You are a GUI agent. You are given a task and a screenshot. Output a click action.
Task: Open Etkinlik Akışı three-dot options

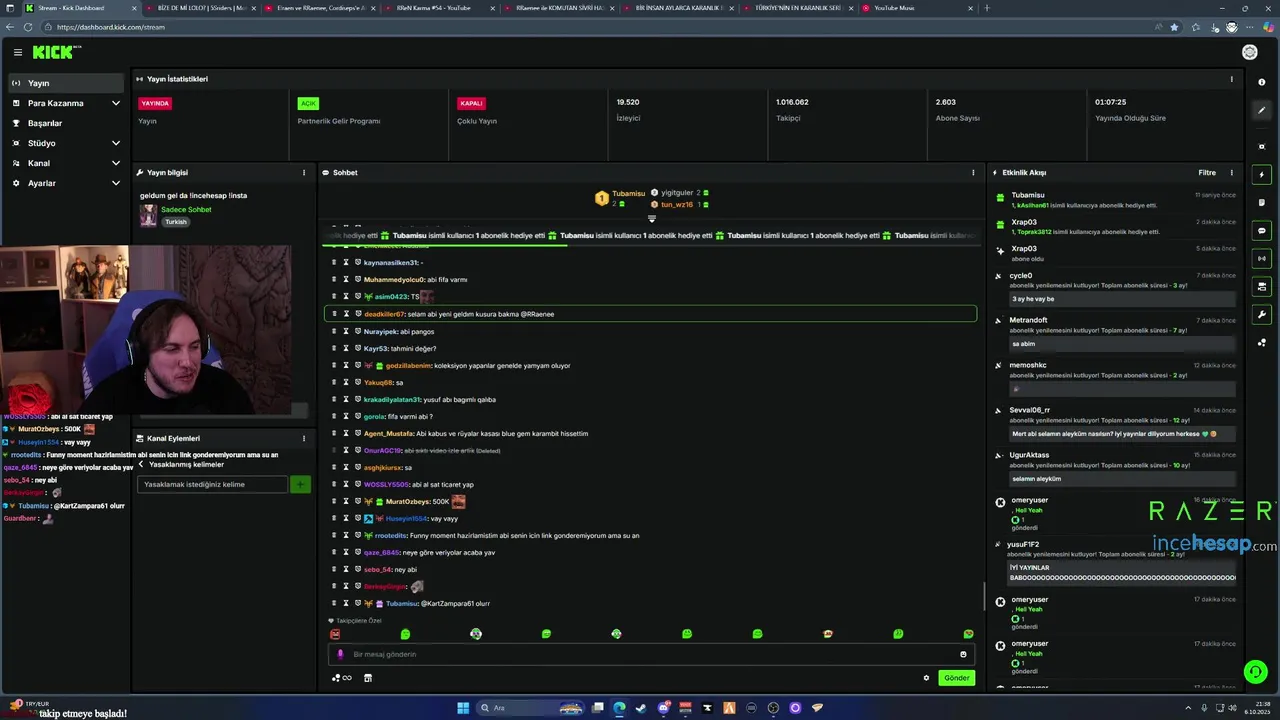(1231, 173)
